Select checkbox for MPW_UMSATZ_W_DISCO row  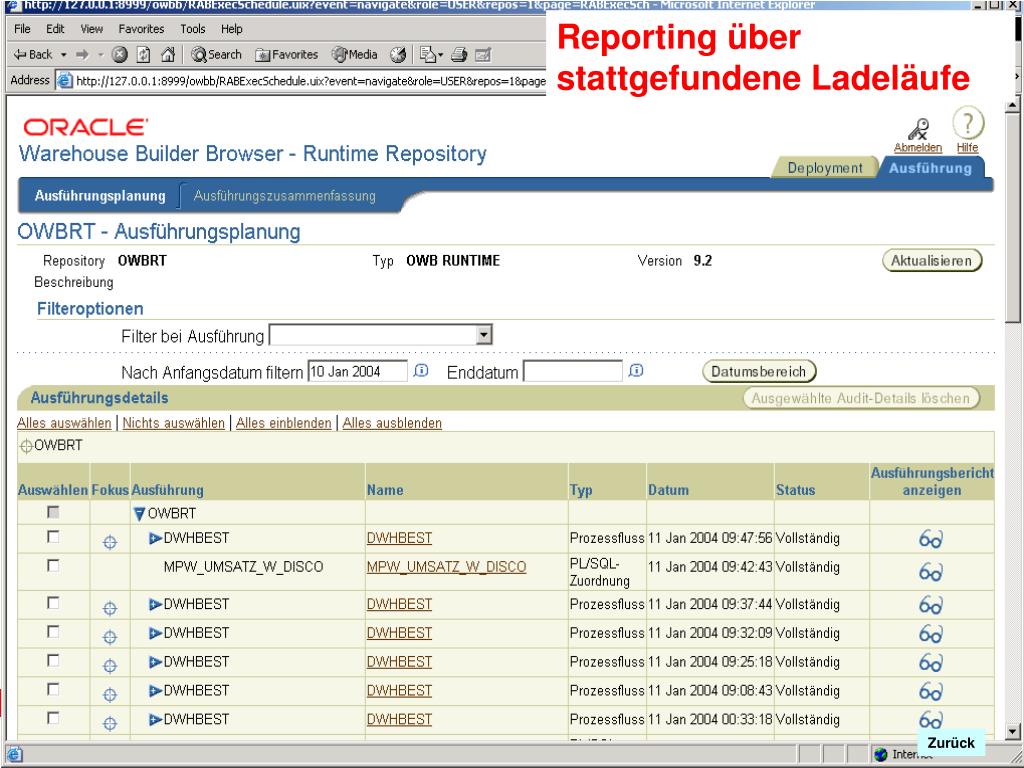54,566
